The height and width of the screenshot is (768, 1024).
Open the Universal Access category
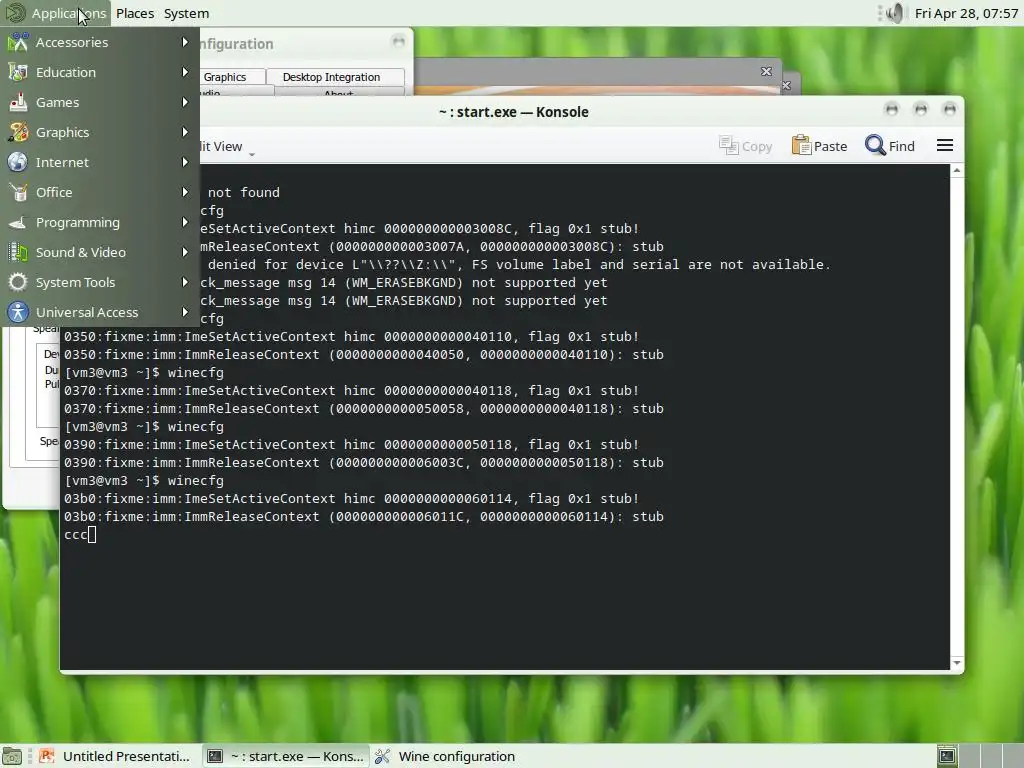[100, 313]
